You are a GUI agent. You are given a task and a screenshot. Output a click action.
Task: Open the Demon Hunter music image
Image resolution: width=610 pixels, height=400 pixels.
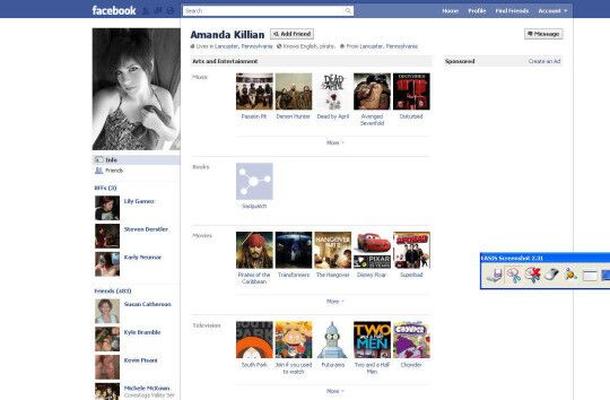click(x=294, y=91)
